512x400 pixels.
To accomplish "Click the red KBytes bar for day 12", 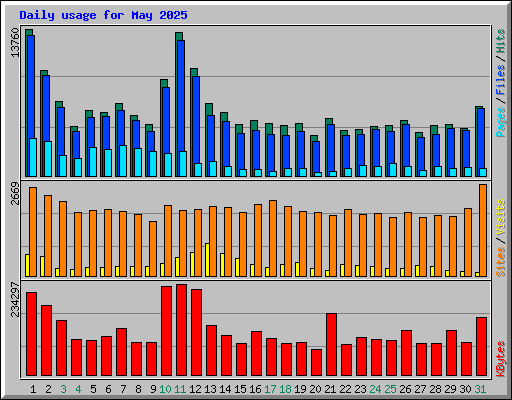I will click(x=196, y=332).
